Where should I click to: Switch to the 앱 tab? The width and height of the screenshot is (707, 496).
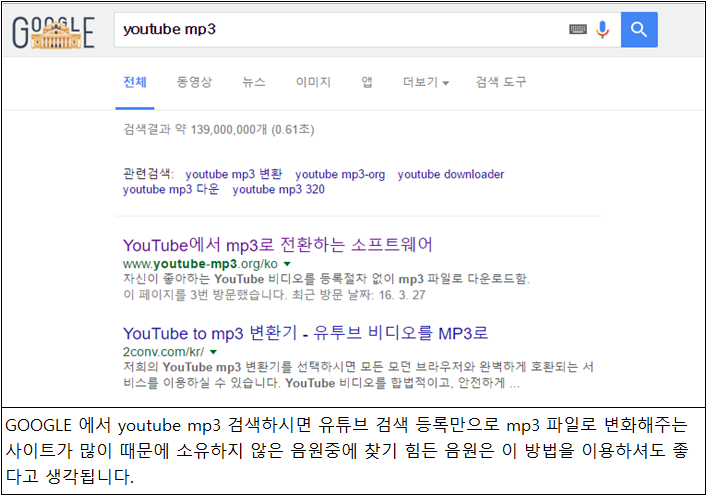point(367,82)
